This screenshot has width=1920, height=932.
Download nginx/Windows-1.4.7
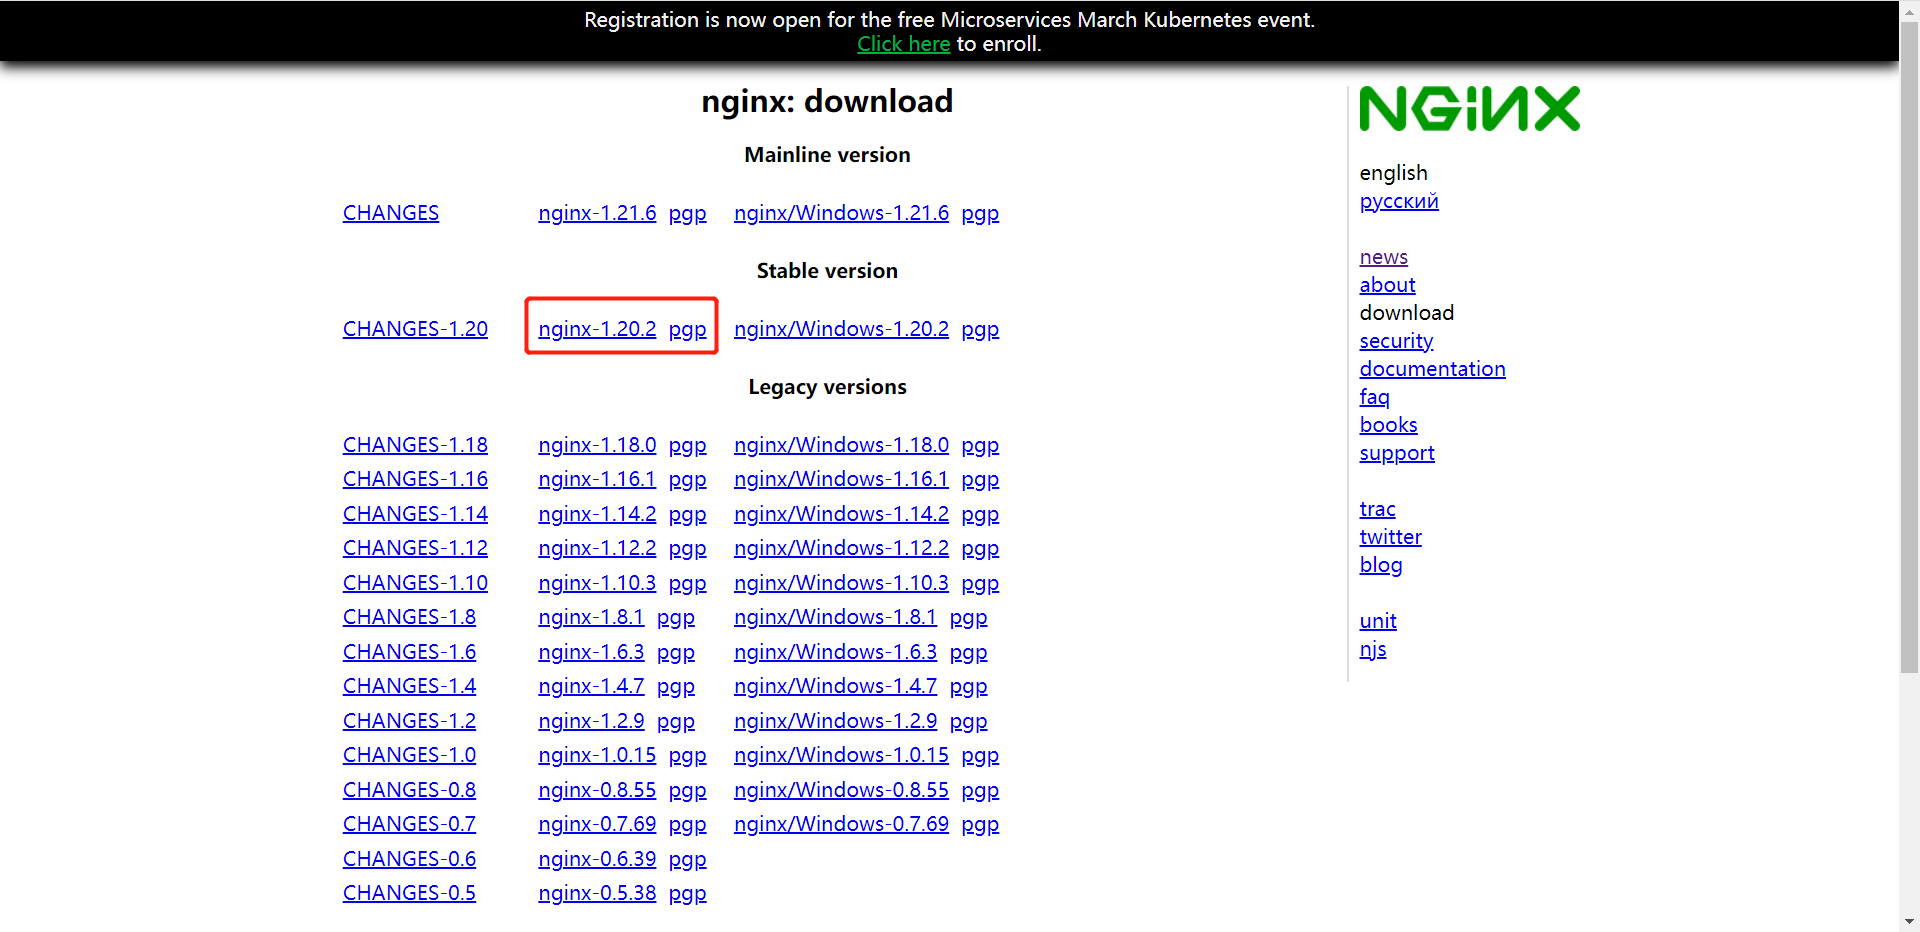coord(835,686)
